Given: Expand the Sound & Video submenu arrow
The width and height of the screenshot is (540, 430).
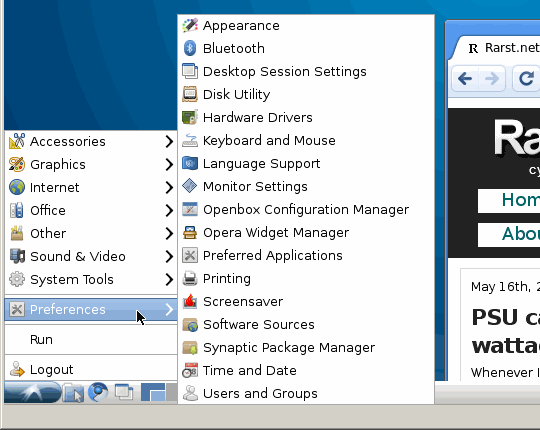Looking at the screenshot, I should pos(169,256).
